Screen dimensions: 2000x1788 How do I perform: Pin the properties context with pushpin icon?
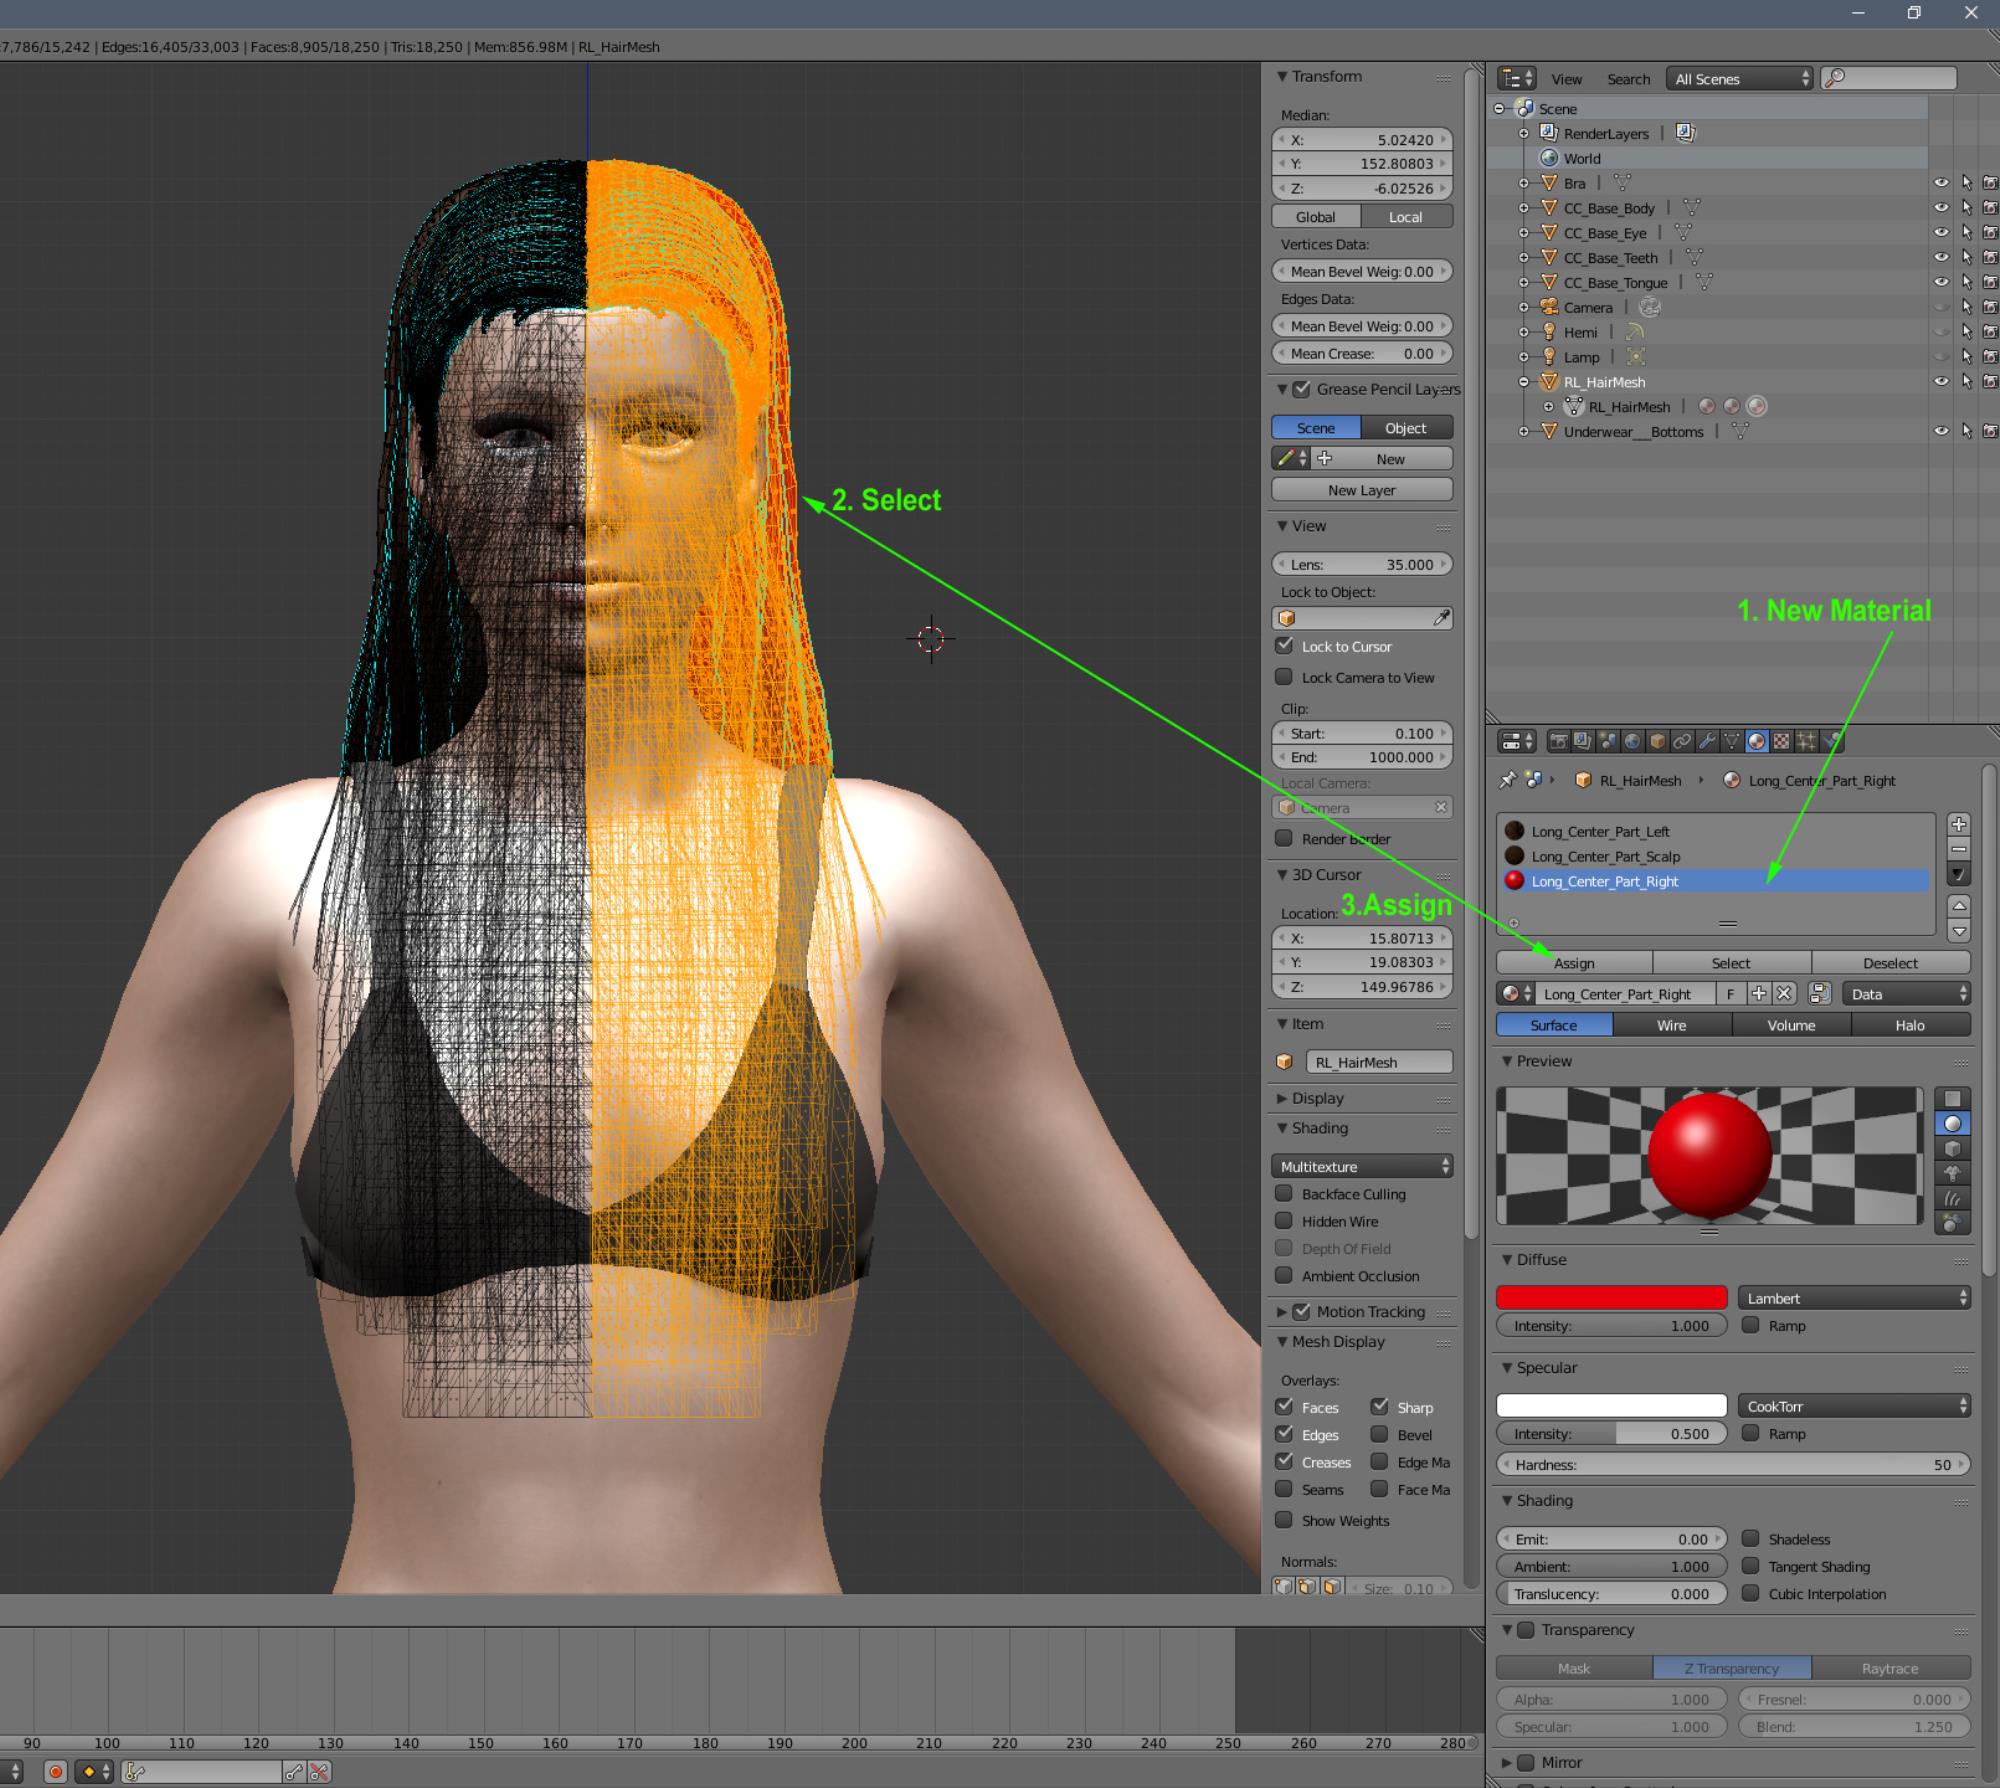1507,780
